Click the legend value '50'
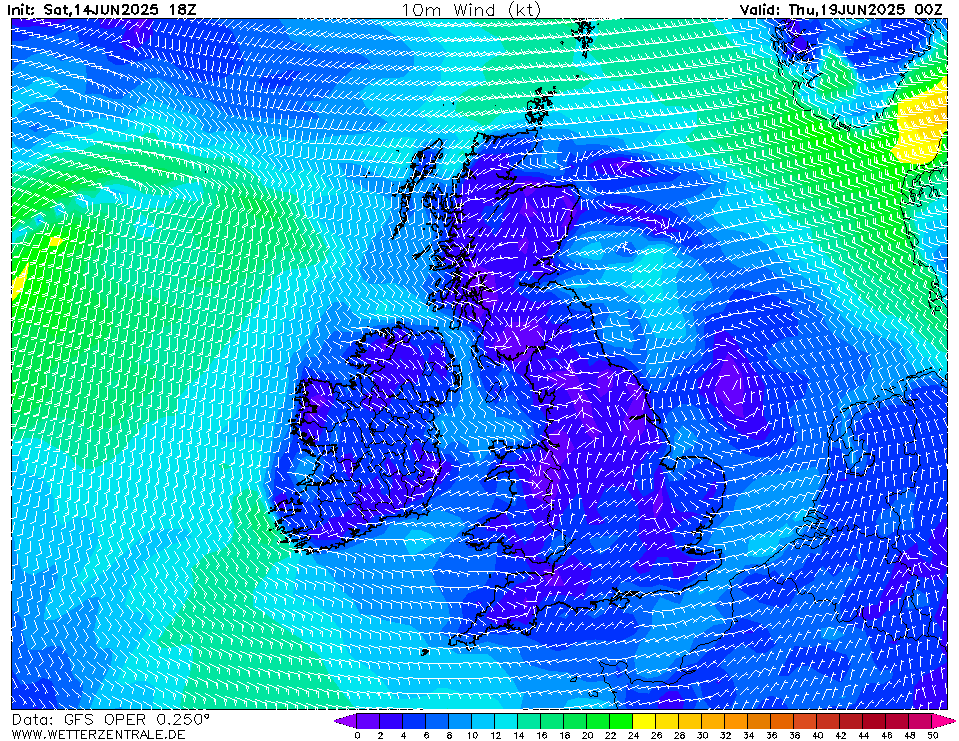The width and height of the screenshot is (959, 741). pyautogui.click(x=933, y=735)
